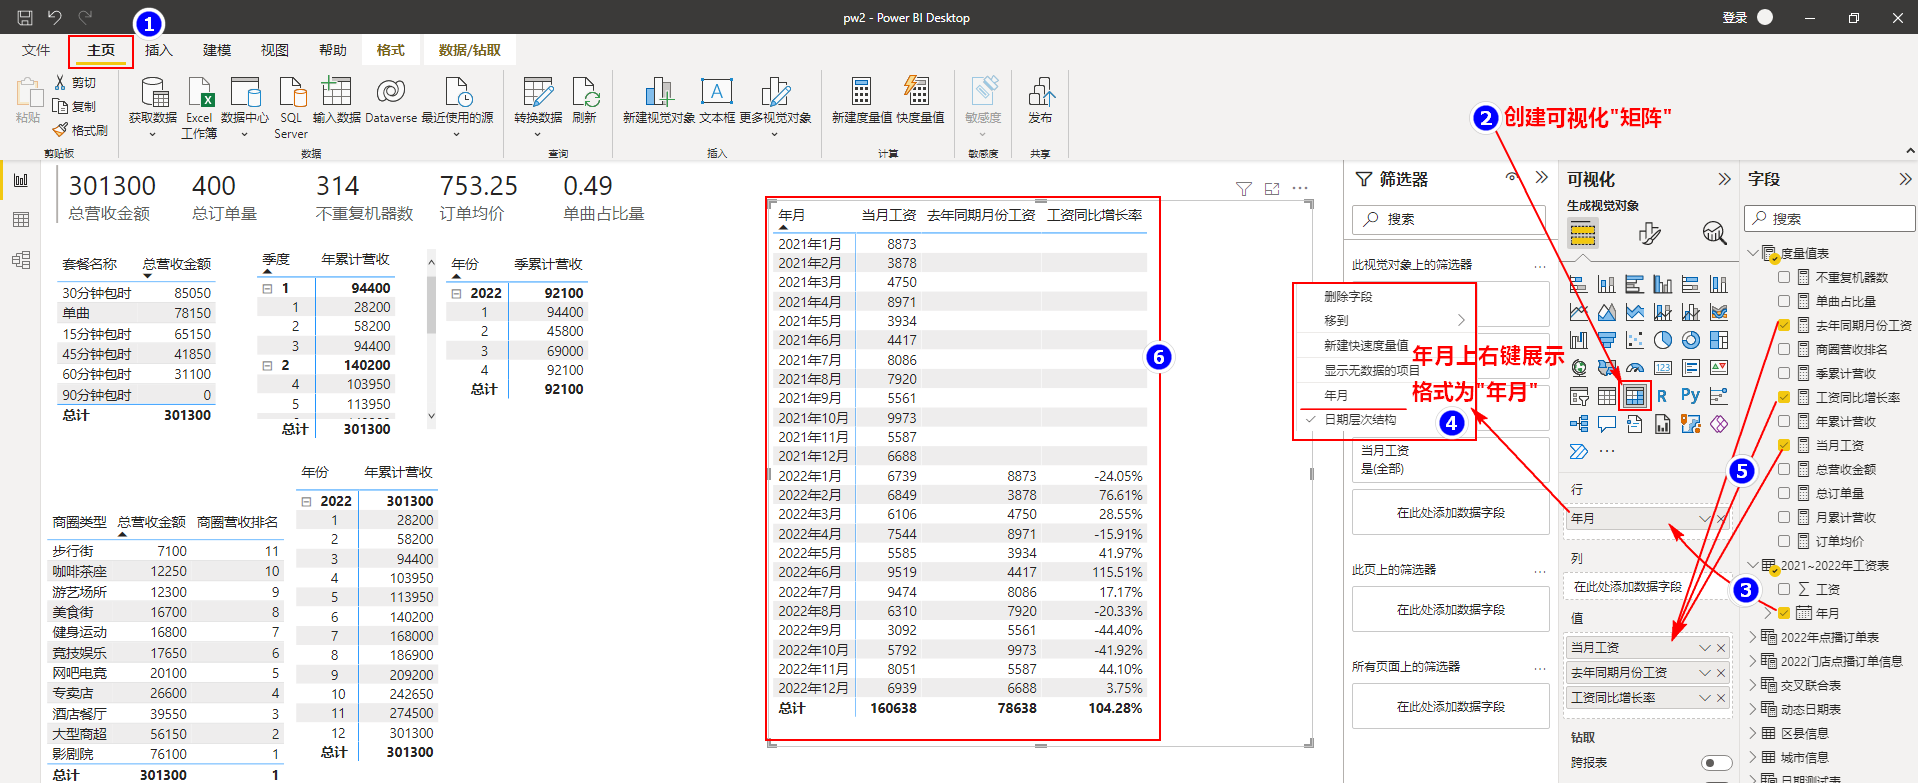This screenshot has width=1918, height=783.
Task: Switch to Data view in left sidebar
Action: [21, 220]
